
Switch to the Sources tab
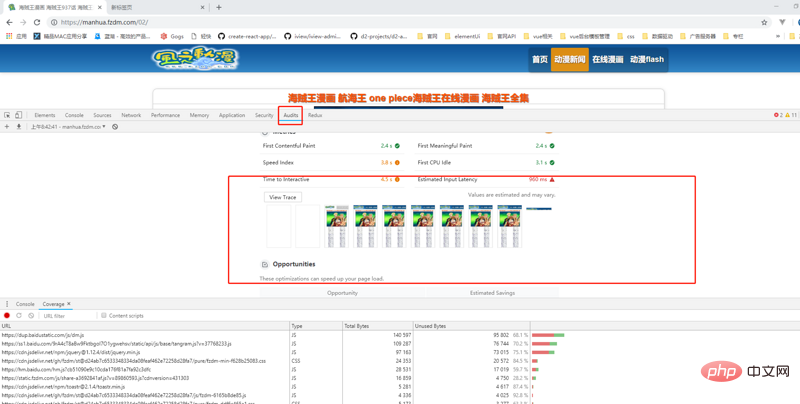click(x=103, y=115)
